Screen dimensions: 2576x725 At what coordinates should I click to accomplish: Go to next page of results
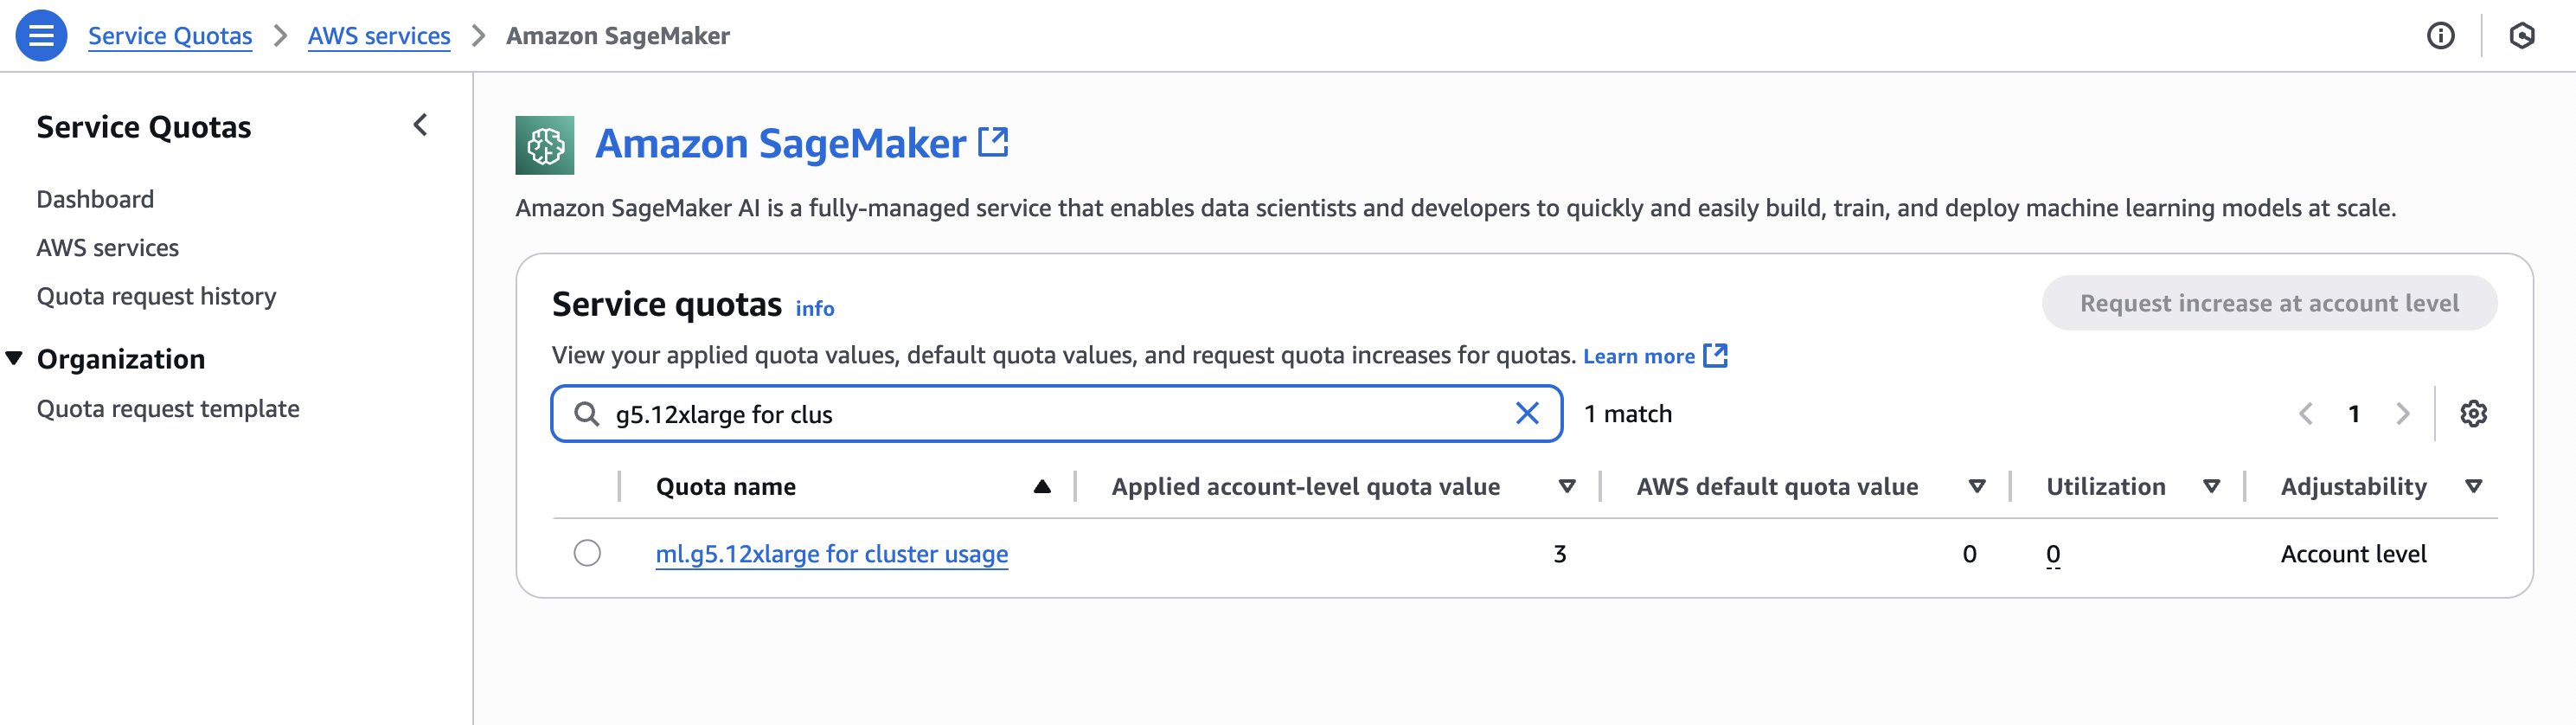click(x=2403, y=413)
